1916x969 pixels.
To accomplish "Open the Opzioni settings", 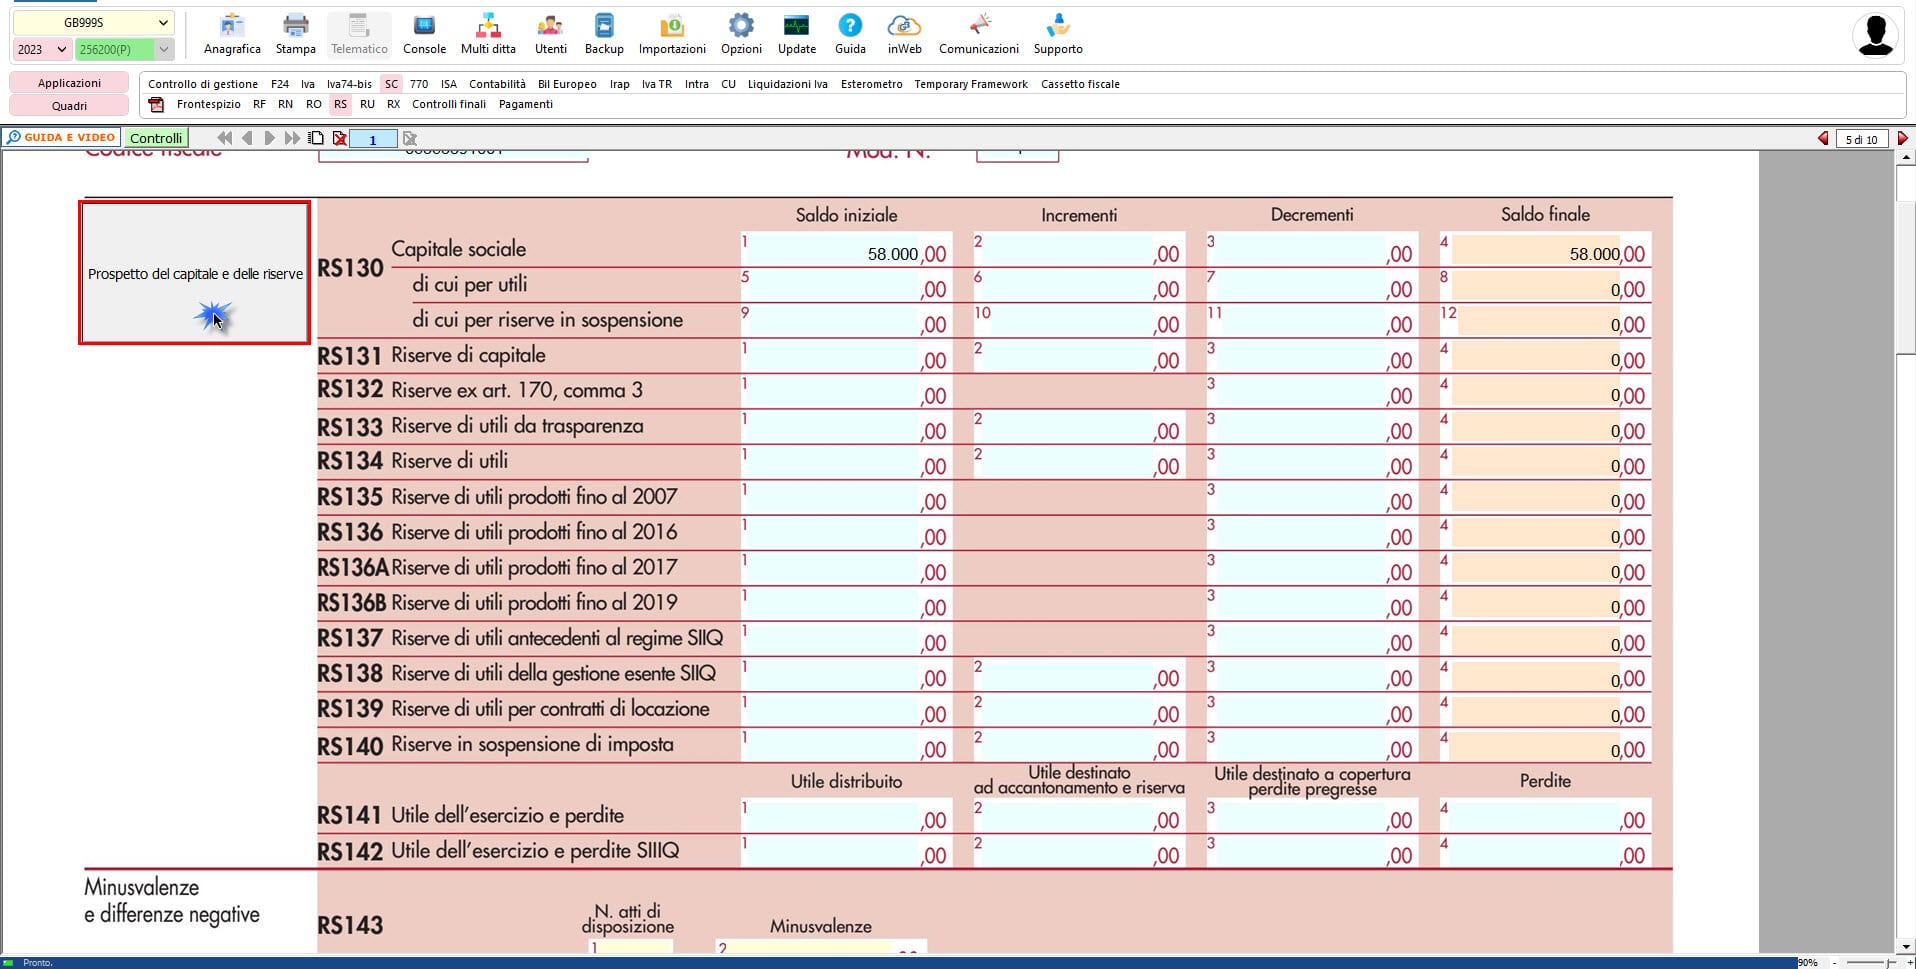I will 741,33.
